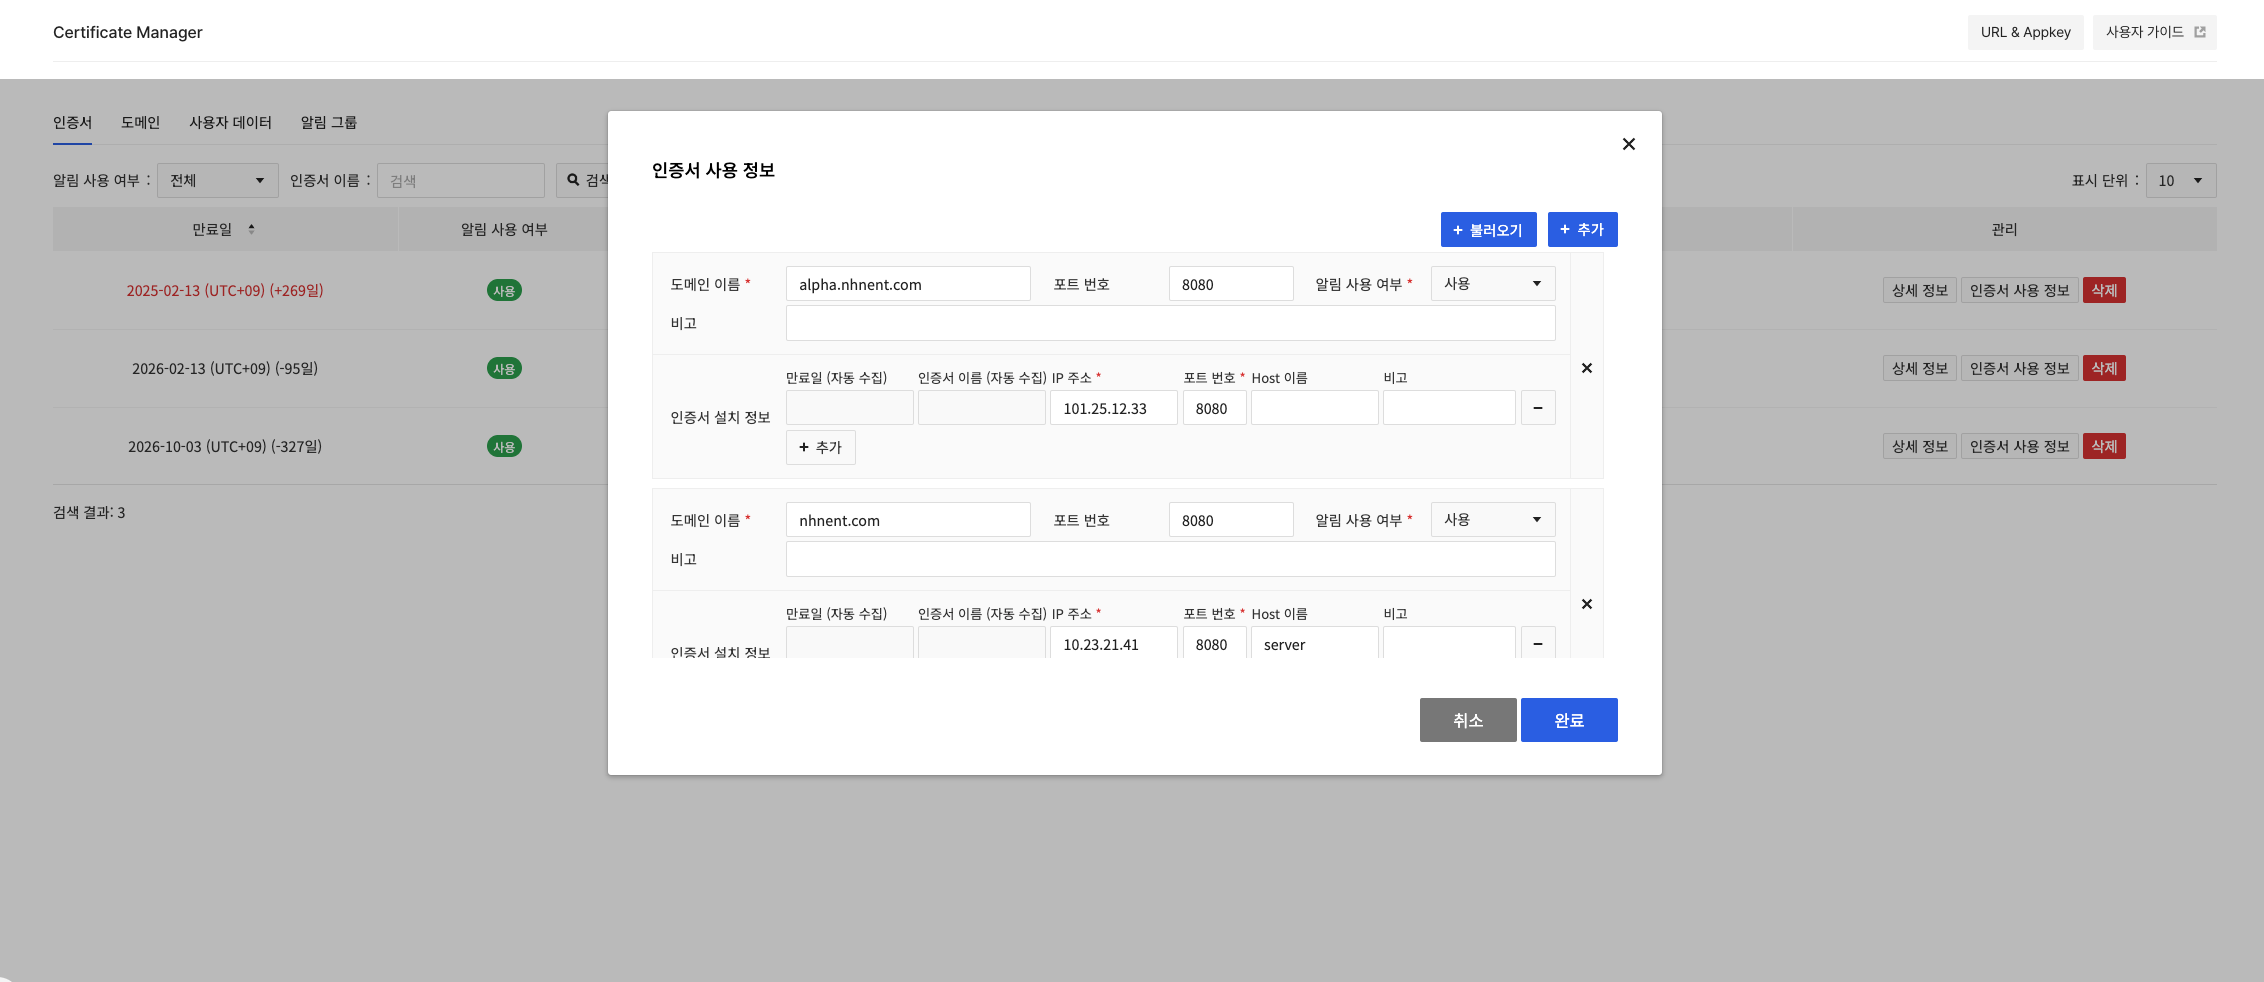Open 사용자 가이드 via its external-link icon
2264x982 pixels.
point(2198,31)
